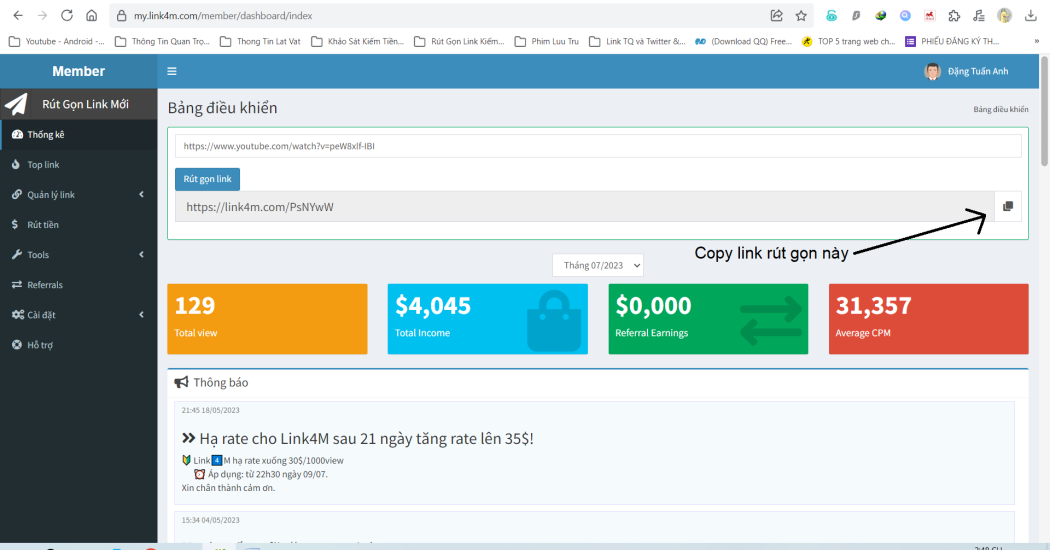Open the Phim Luu Tru bookmark folder

[x=546, y=42]
